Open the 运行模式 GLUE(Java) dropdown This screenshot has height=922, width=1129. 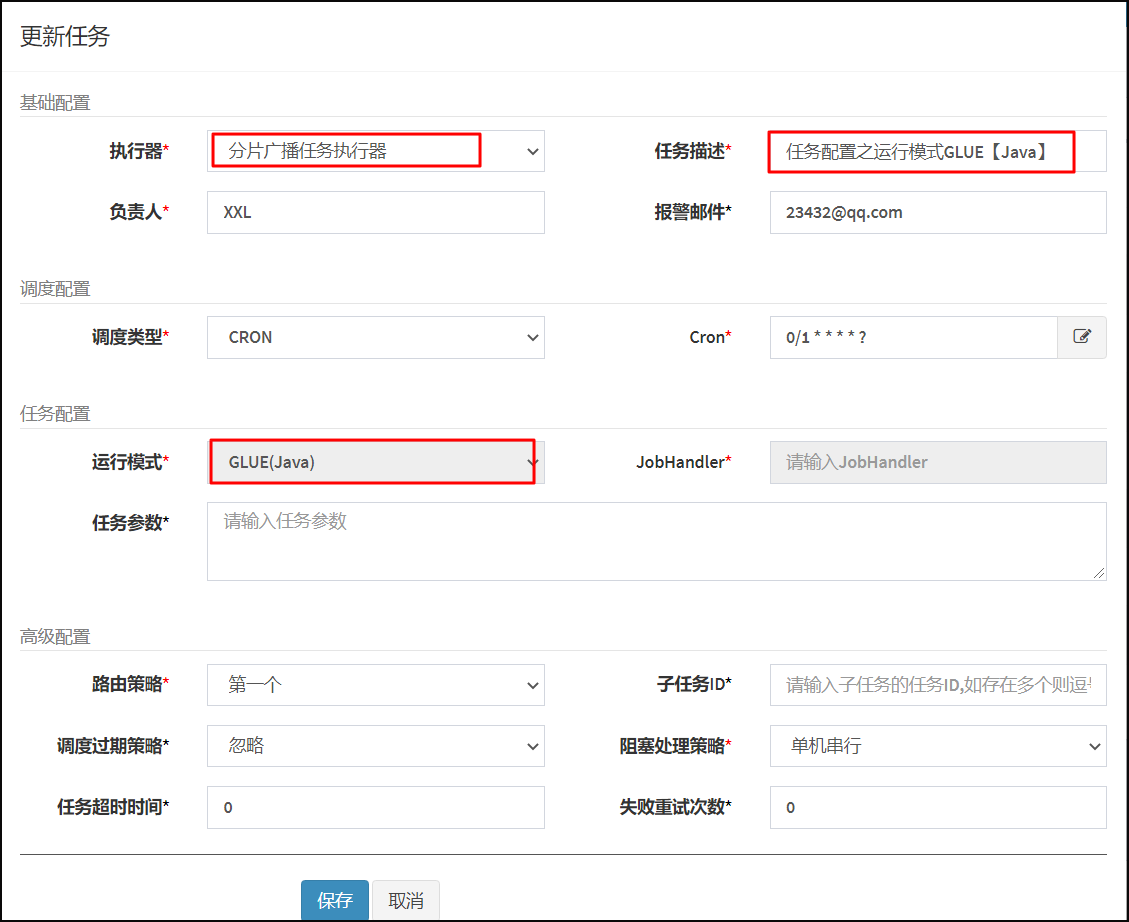point(376,462)
